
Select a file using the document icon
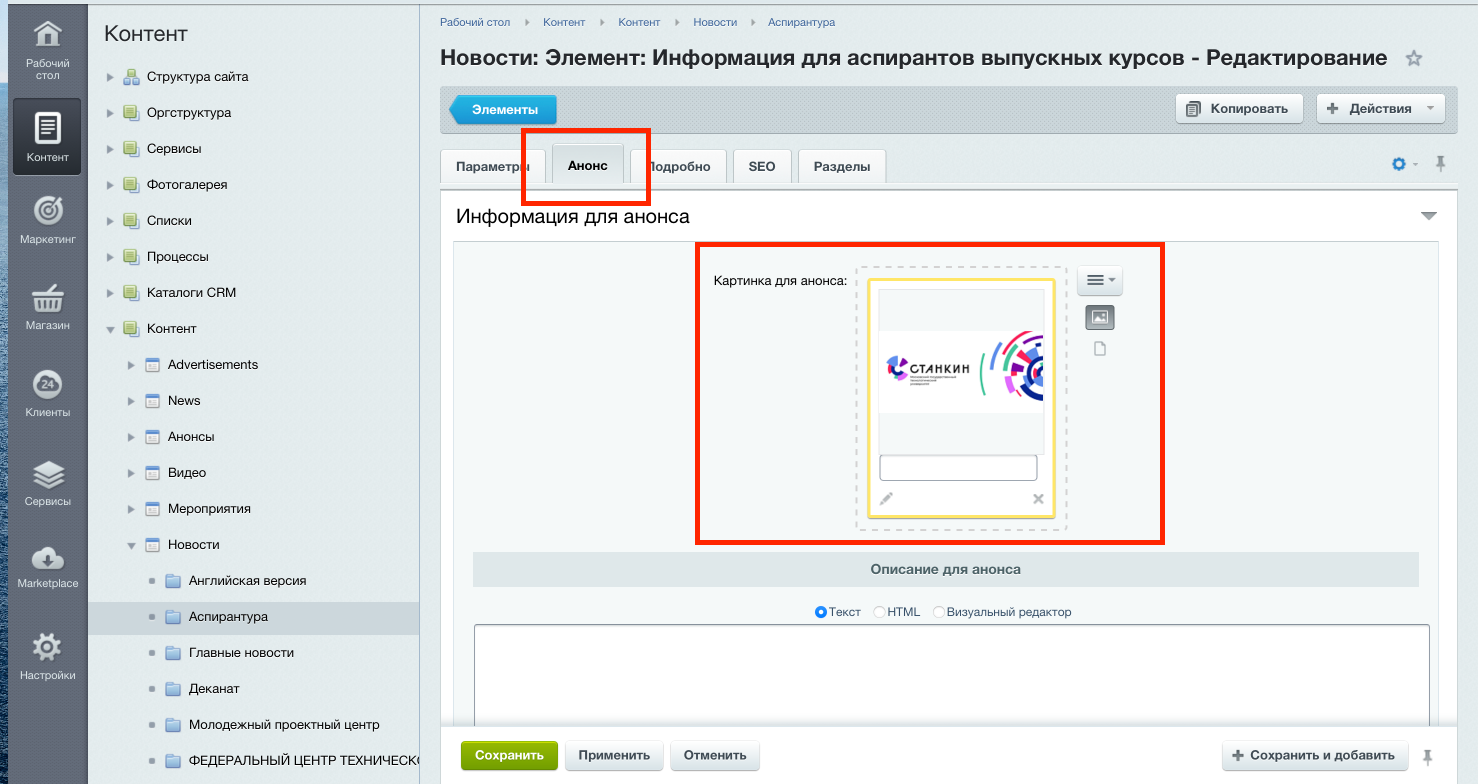click(1100, 349)
